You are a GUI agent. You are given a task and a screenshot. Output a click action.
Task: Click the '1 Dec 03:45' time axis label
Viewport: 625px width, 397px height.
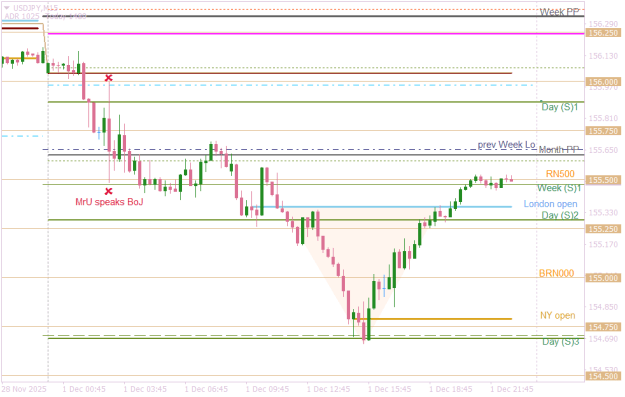[145, 389]
